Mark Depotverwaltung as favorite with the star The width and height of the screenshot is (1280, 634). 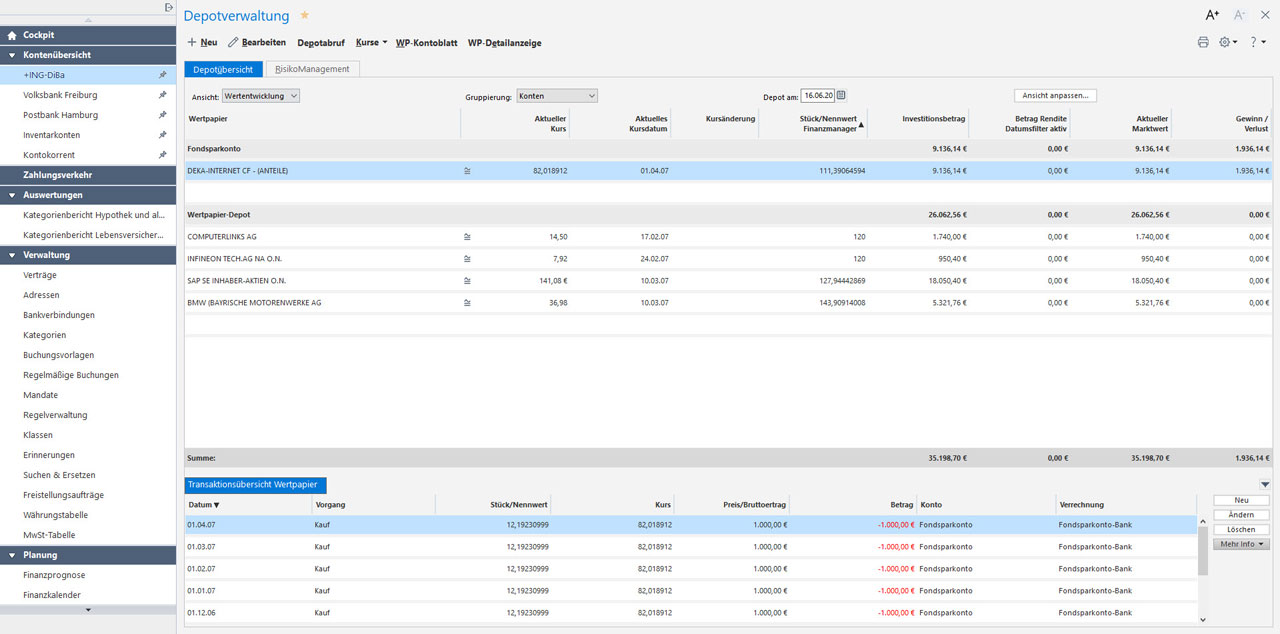click(305, 15)
